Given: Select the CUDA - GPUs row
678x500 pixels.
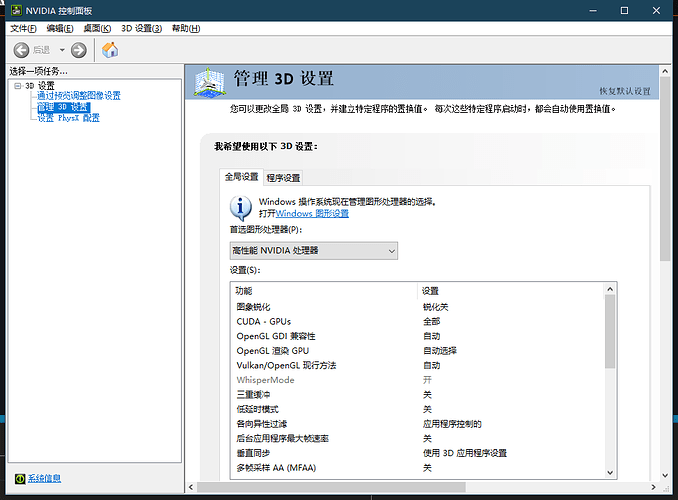Looking at the screenshot, I should click(417, 322).
